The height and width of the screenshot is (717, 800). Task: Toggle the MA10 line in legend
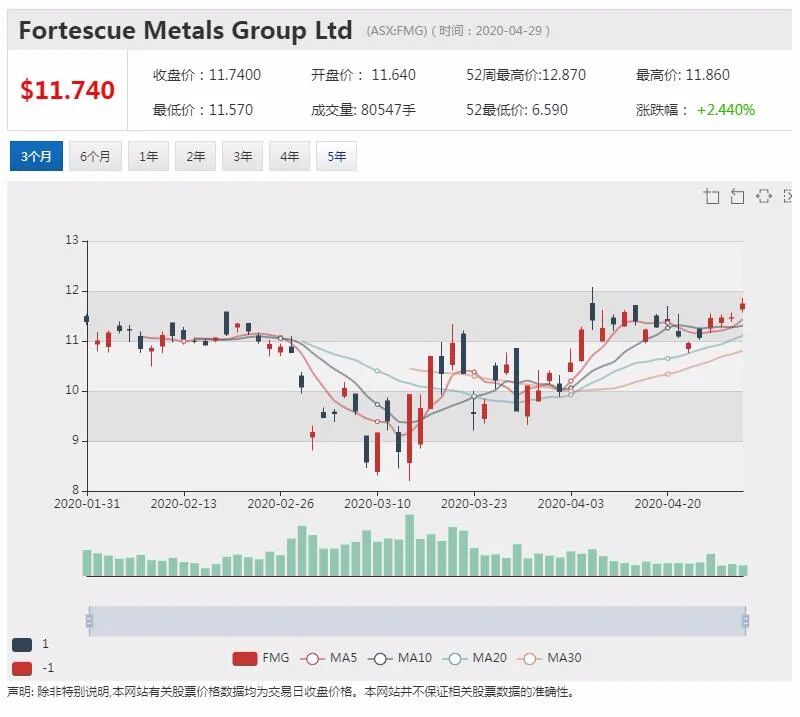400,658
